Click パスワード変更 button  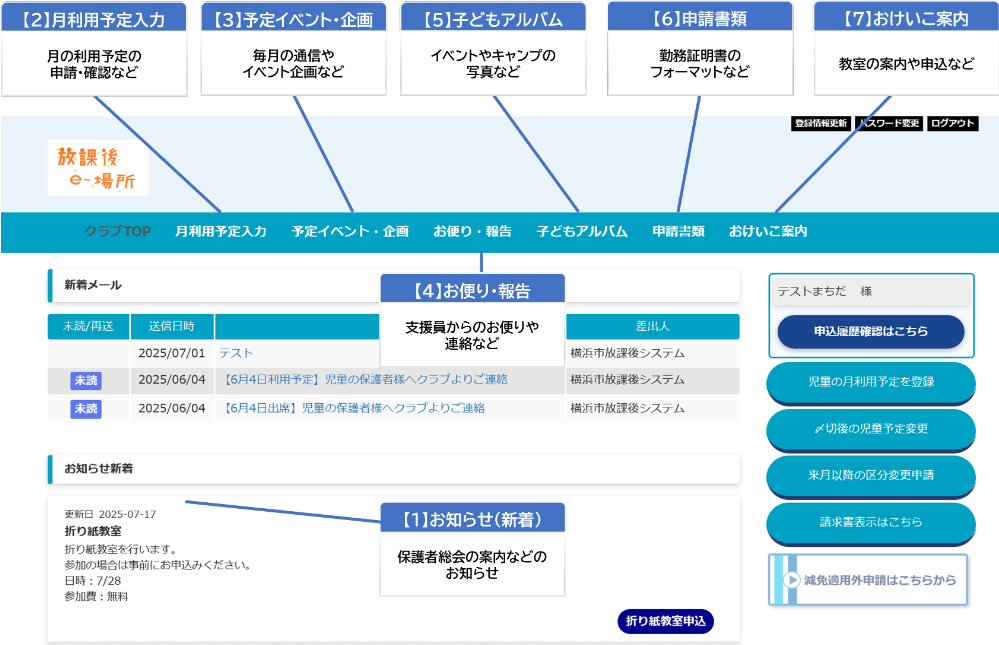(x=889, y=123)
